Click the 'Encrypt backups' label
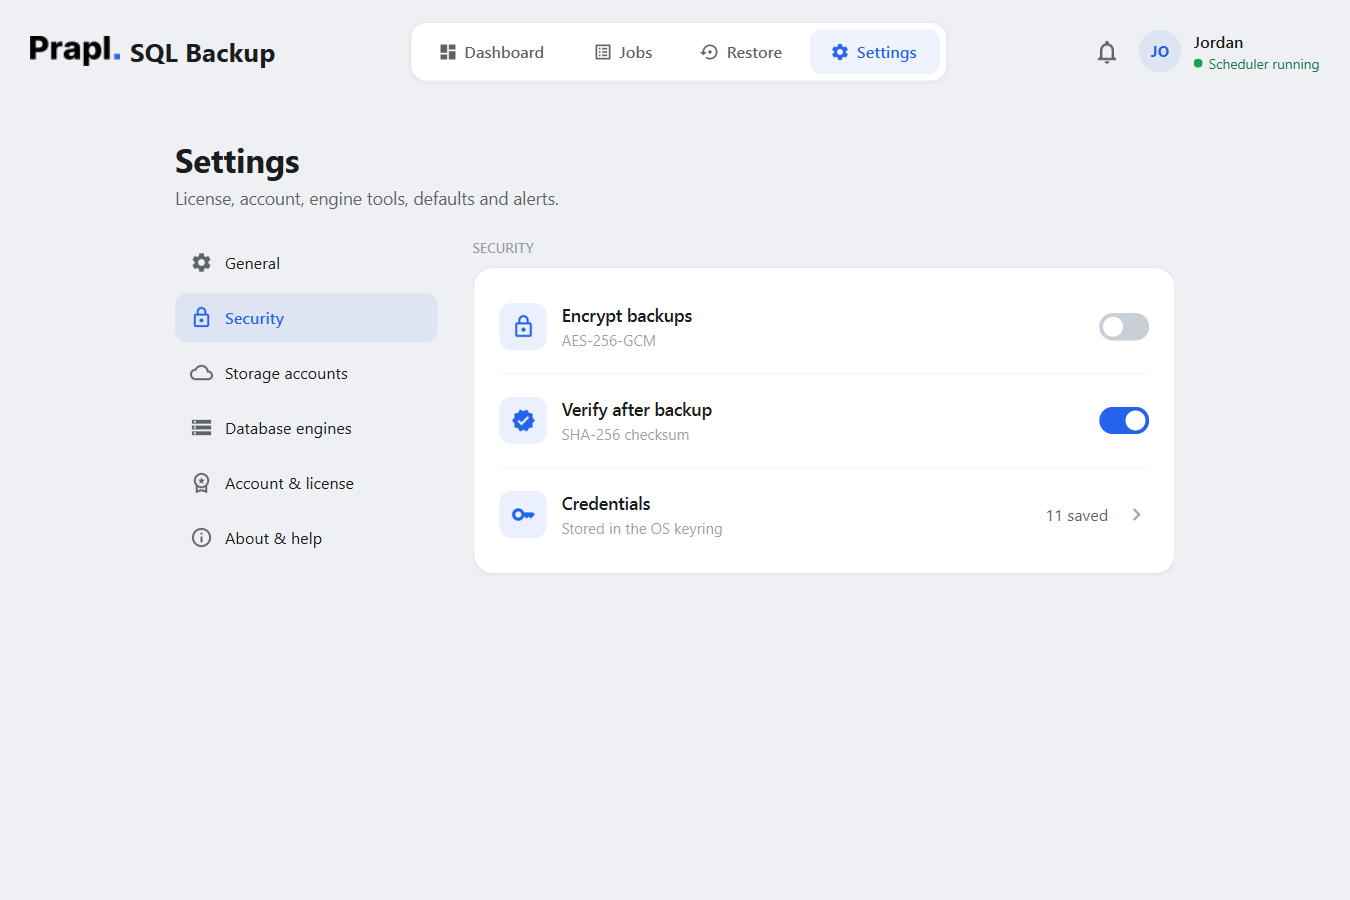Screen dimensions: 1350x900 (x=627, y=316)
